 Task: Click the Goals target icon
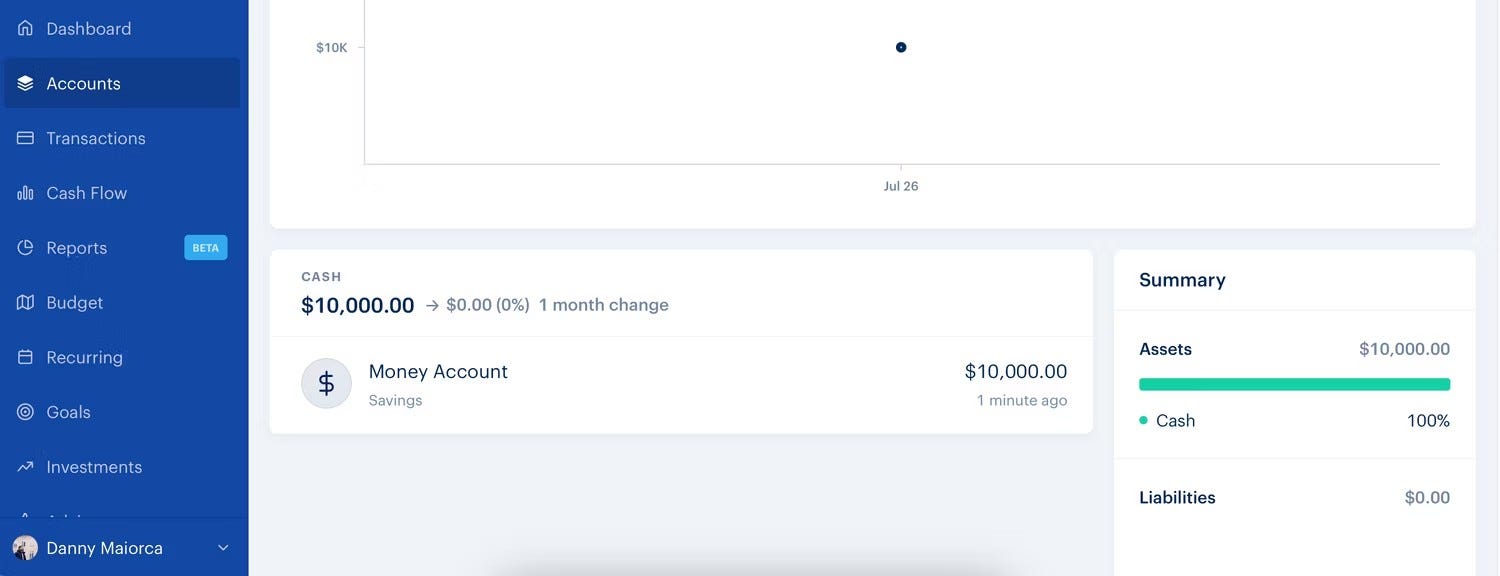[25, 412]
